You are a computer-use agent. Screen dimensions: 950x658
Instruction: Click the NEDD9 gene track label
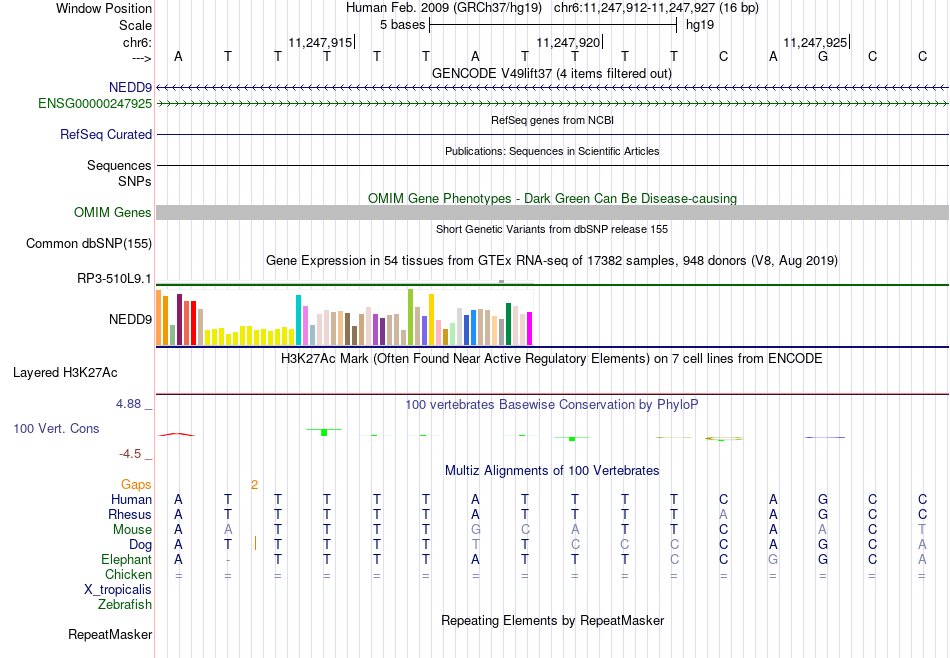tap(130, 87)
